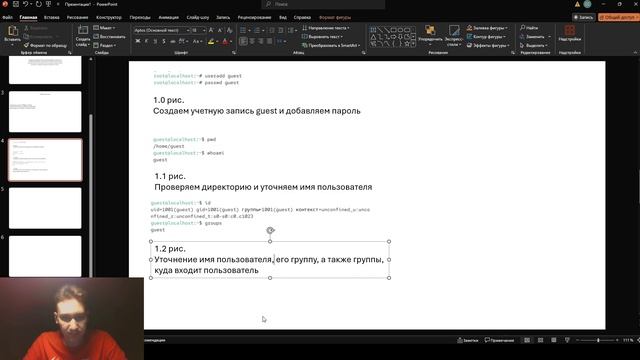640x360 pixels.
Task: Click the red font color swatch
Action: (x=225, y=42)
